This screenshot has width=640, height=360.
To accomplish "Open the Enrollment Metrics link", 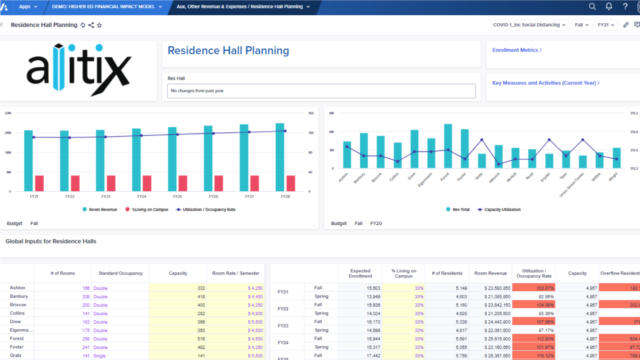I will [517, 50].
